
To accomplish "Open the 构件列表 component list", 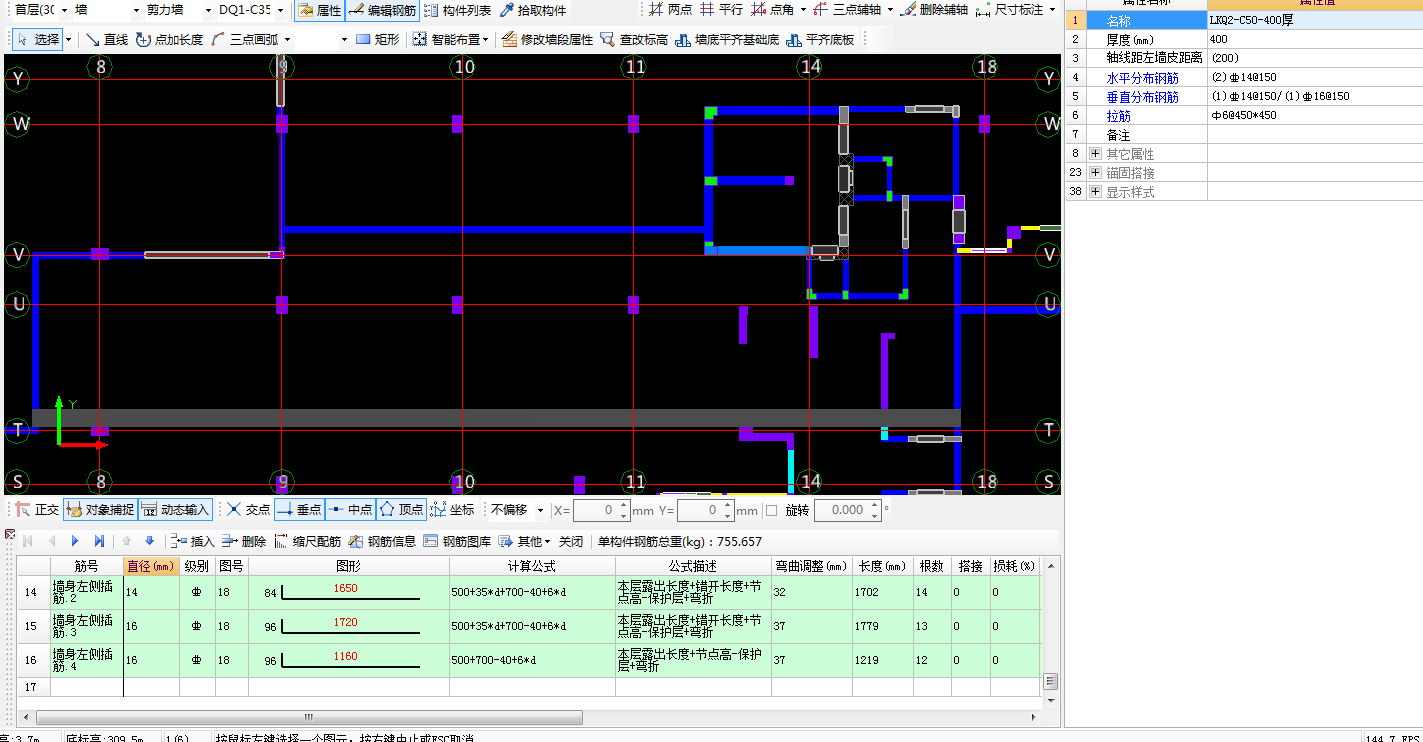I will pyautogui.click(x=457, y=10).
